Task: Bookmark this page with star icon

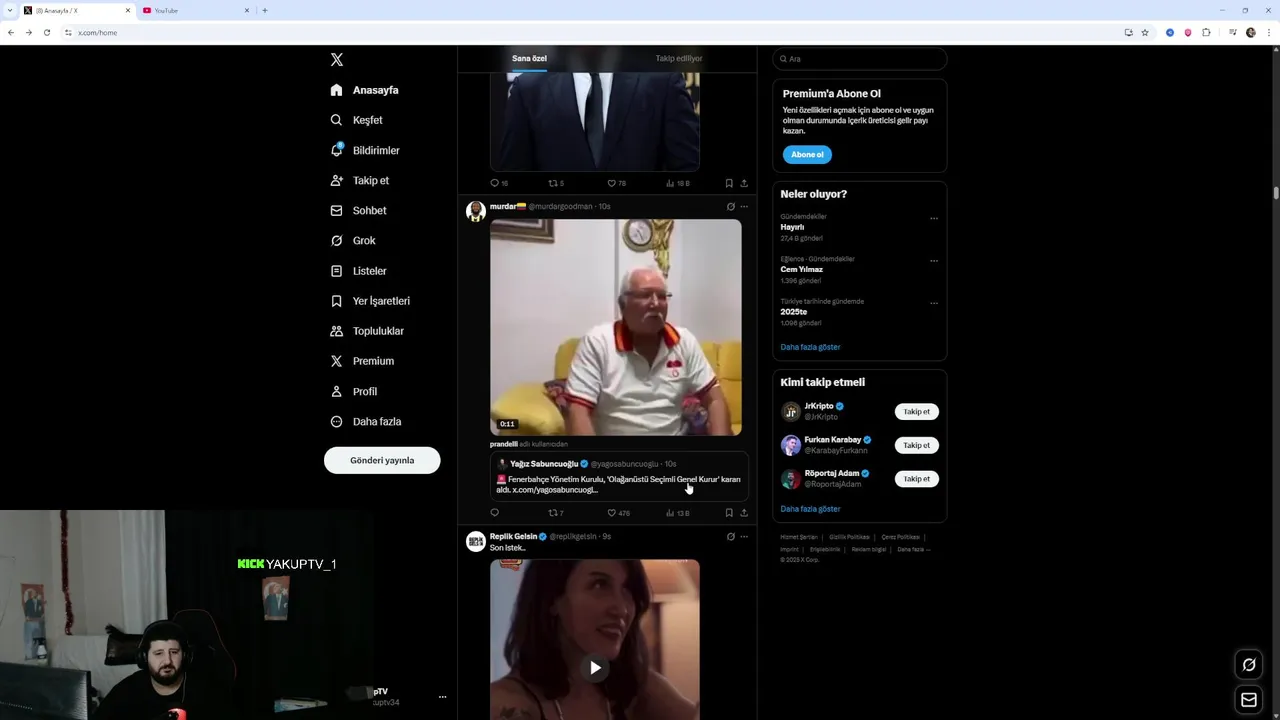Action: point(1145,33)
